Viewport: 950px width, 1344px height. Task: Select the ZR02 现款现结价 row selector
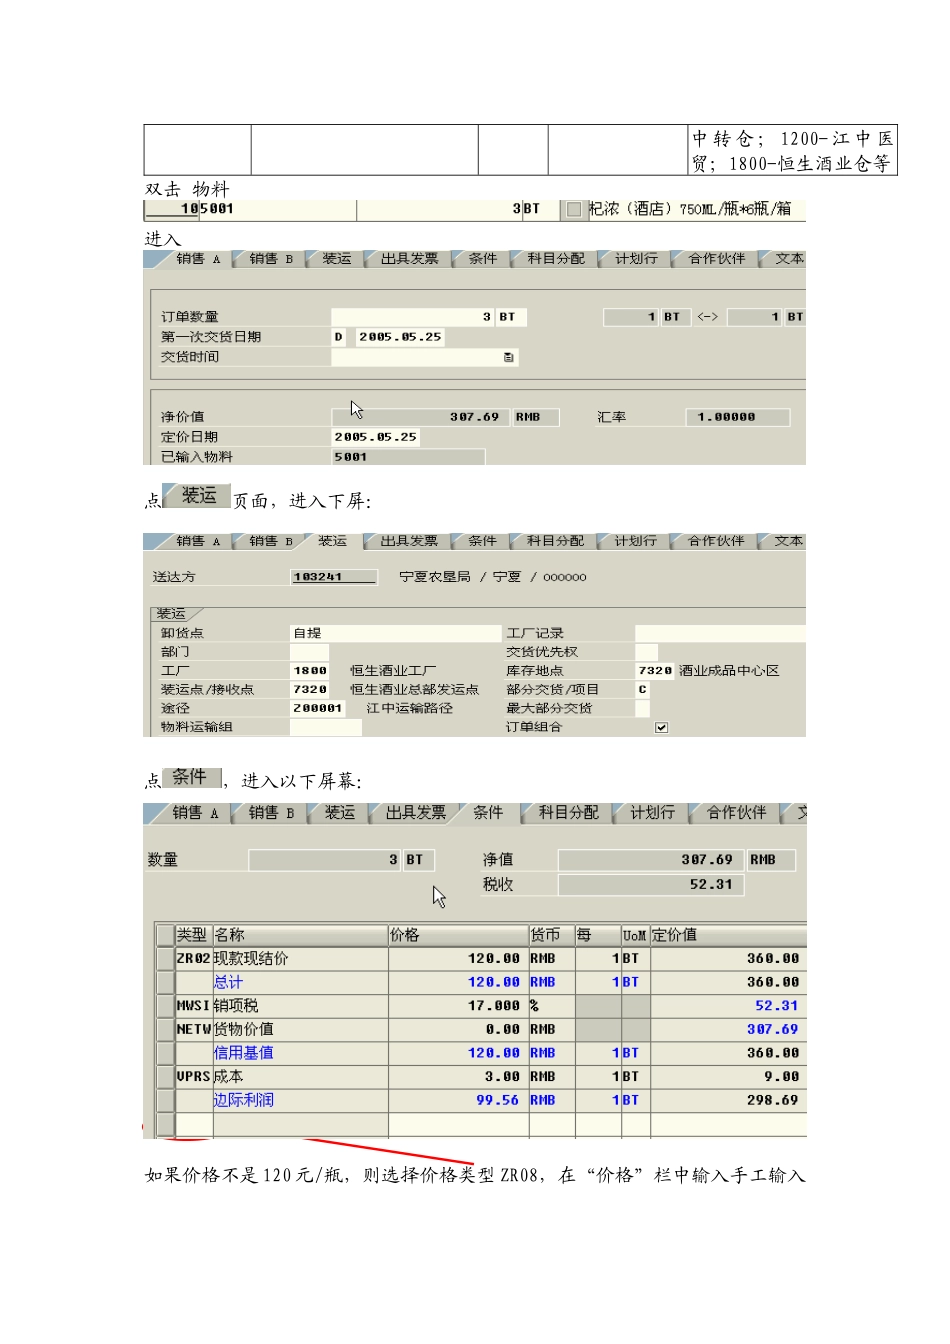click(166, 958)
